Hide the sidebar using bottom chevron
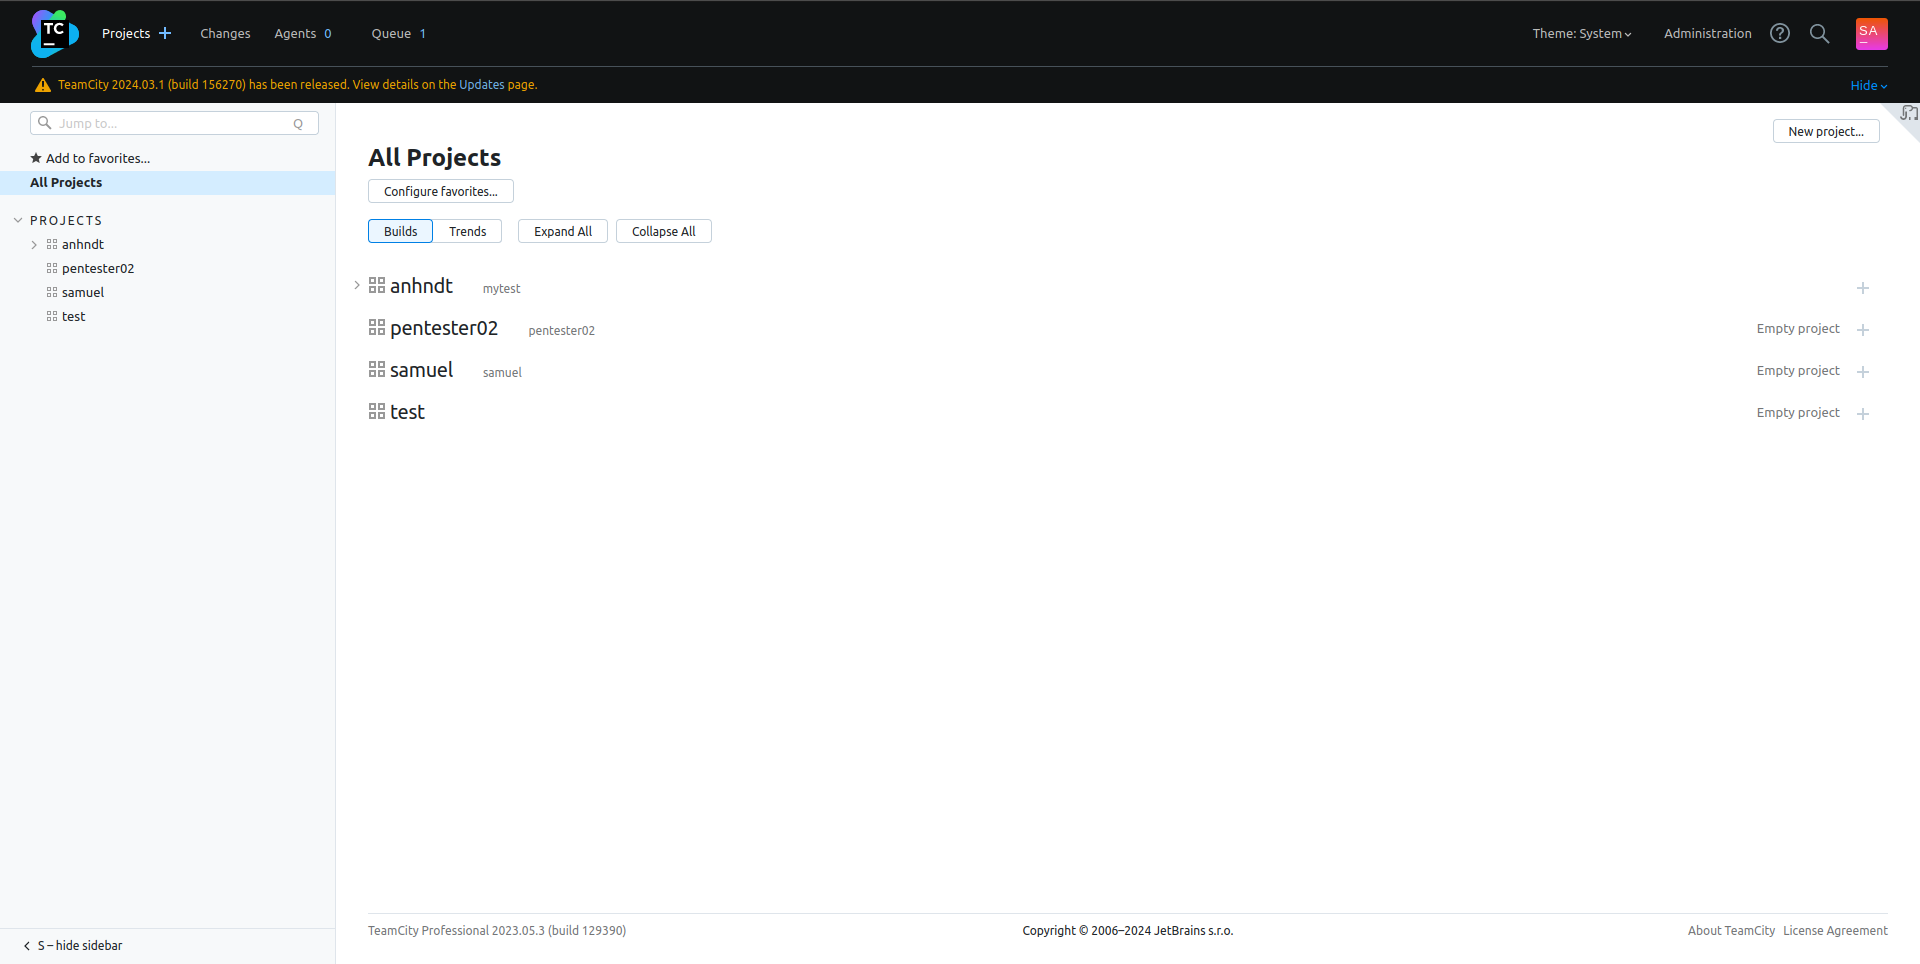 (27, 945)
